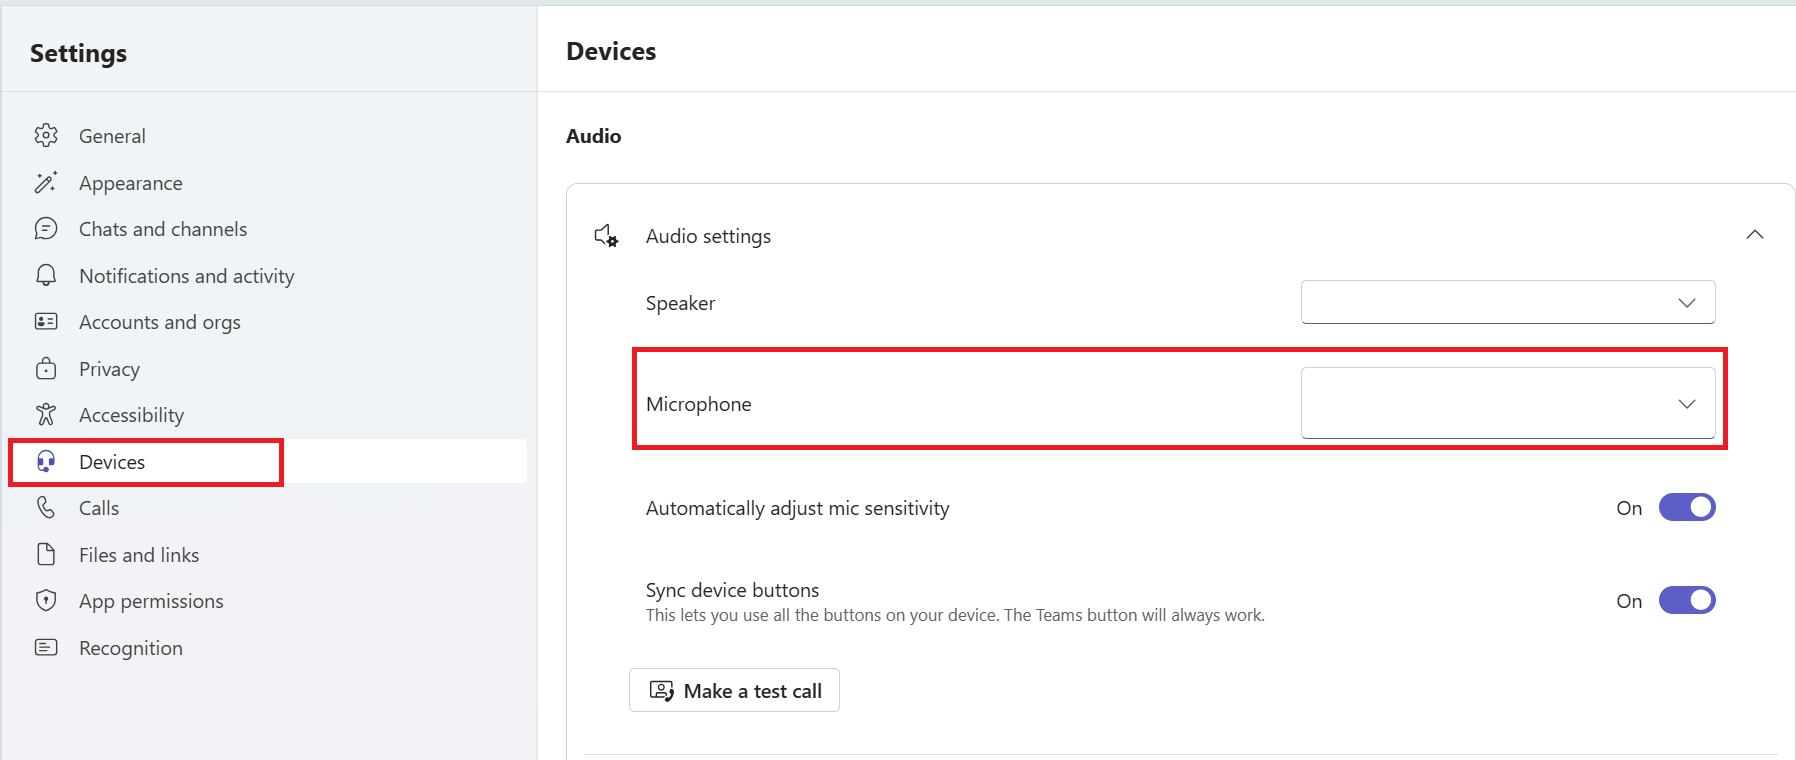This screenshot has height=760, width=1796.
Task: Open the Recognition settings page
Action: tap(131, 648)
